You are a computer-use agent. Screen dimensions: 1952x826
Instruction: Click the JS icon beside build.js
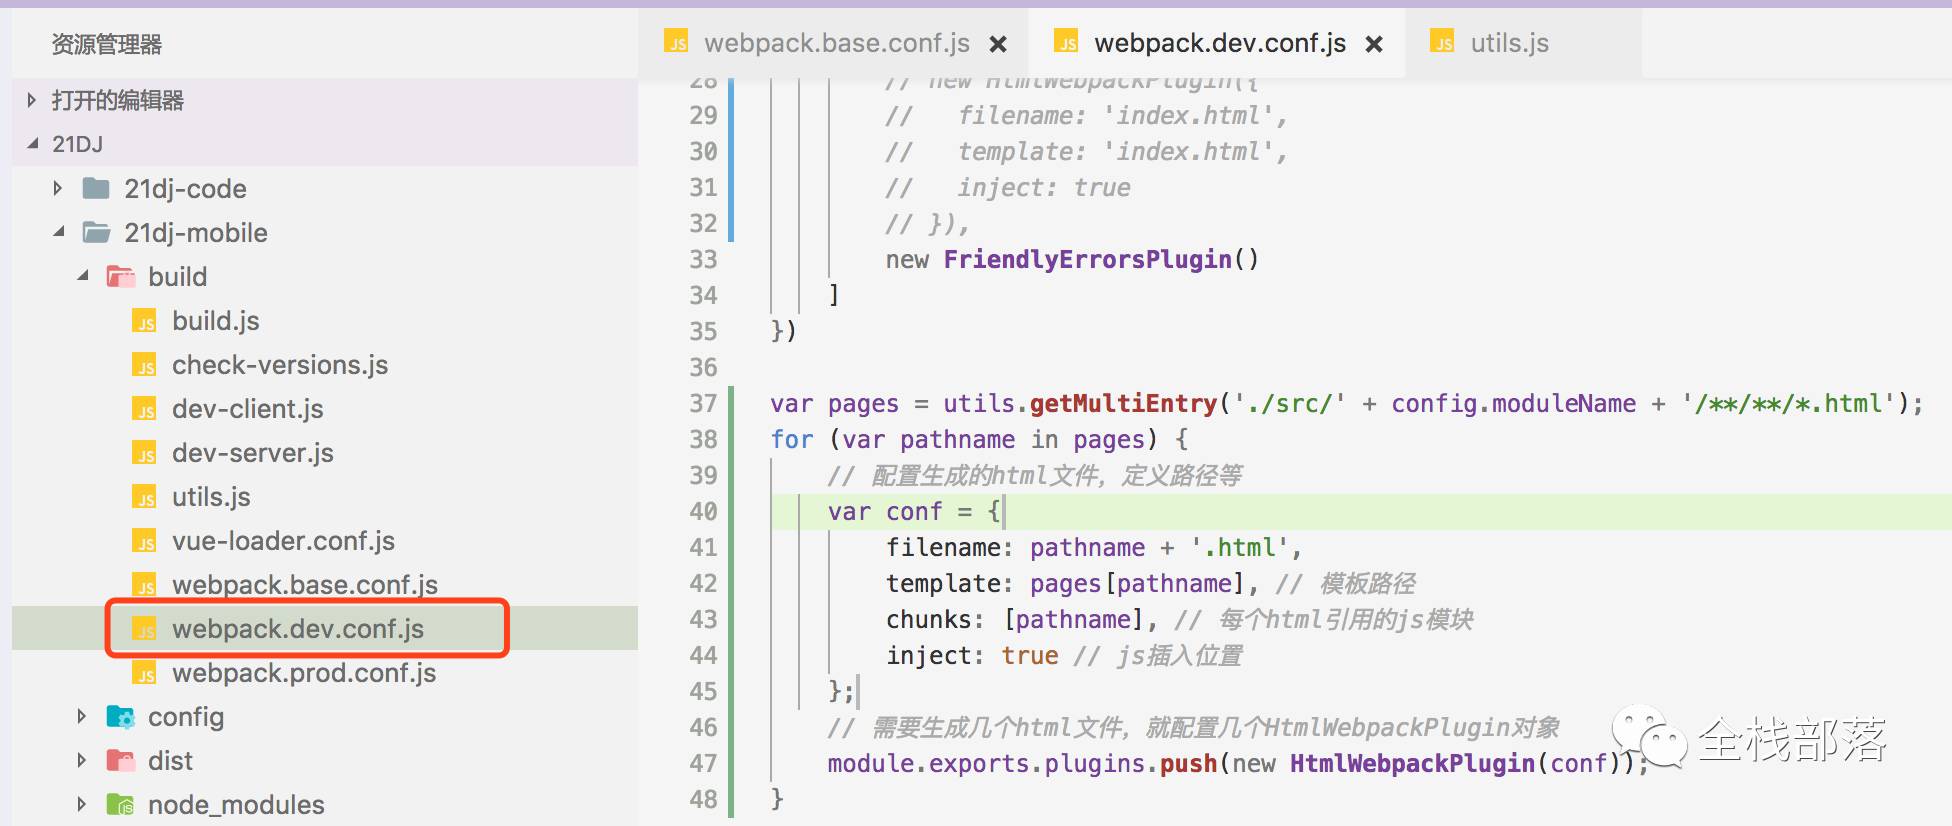click(x=145, y=321)
